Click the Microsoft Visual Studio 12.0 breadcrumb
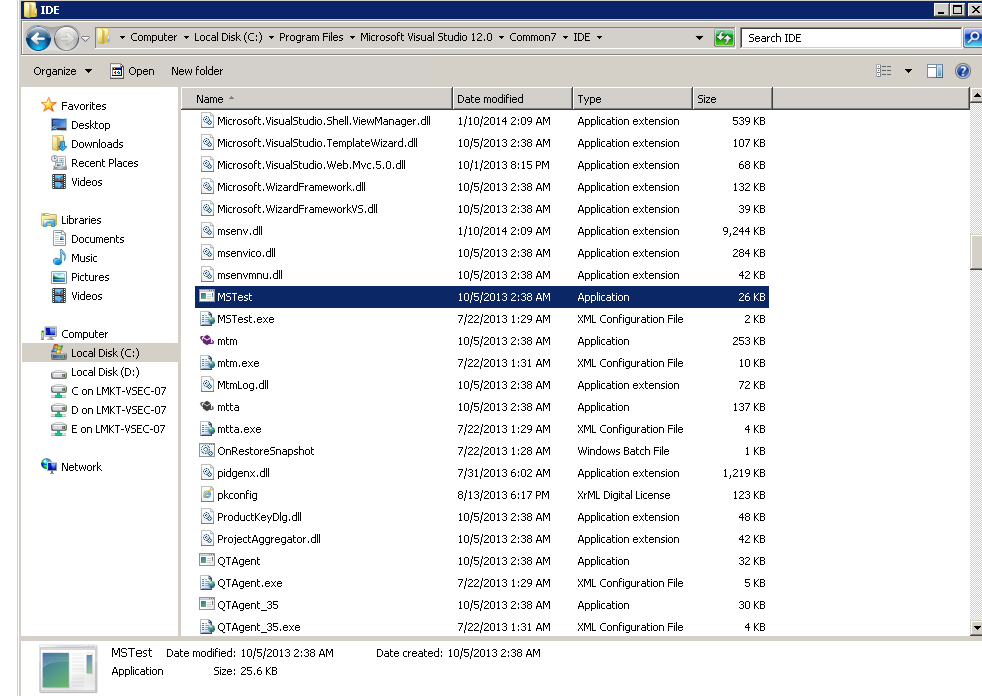 pyautogui.click(x=426, y=38)
